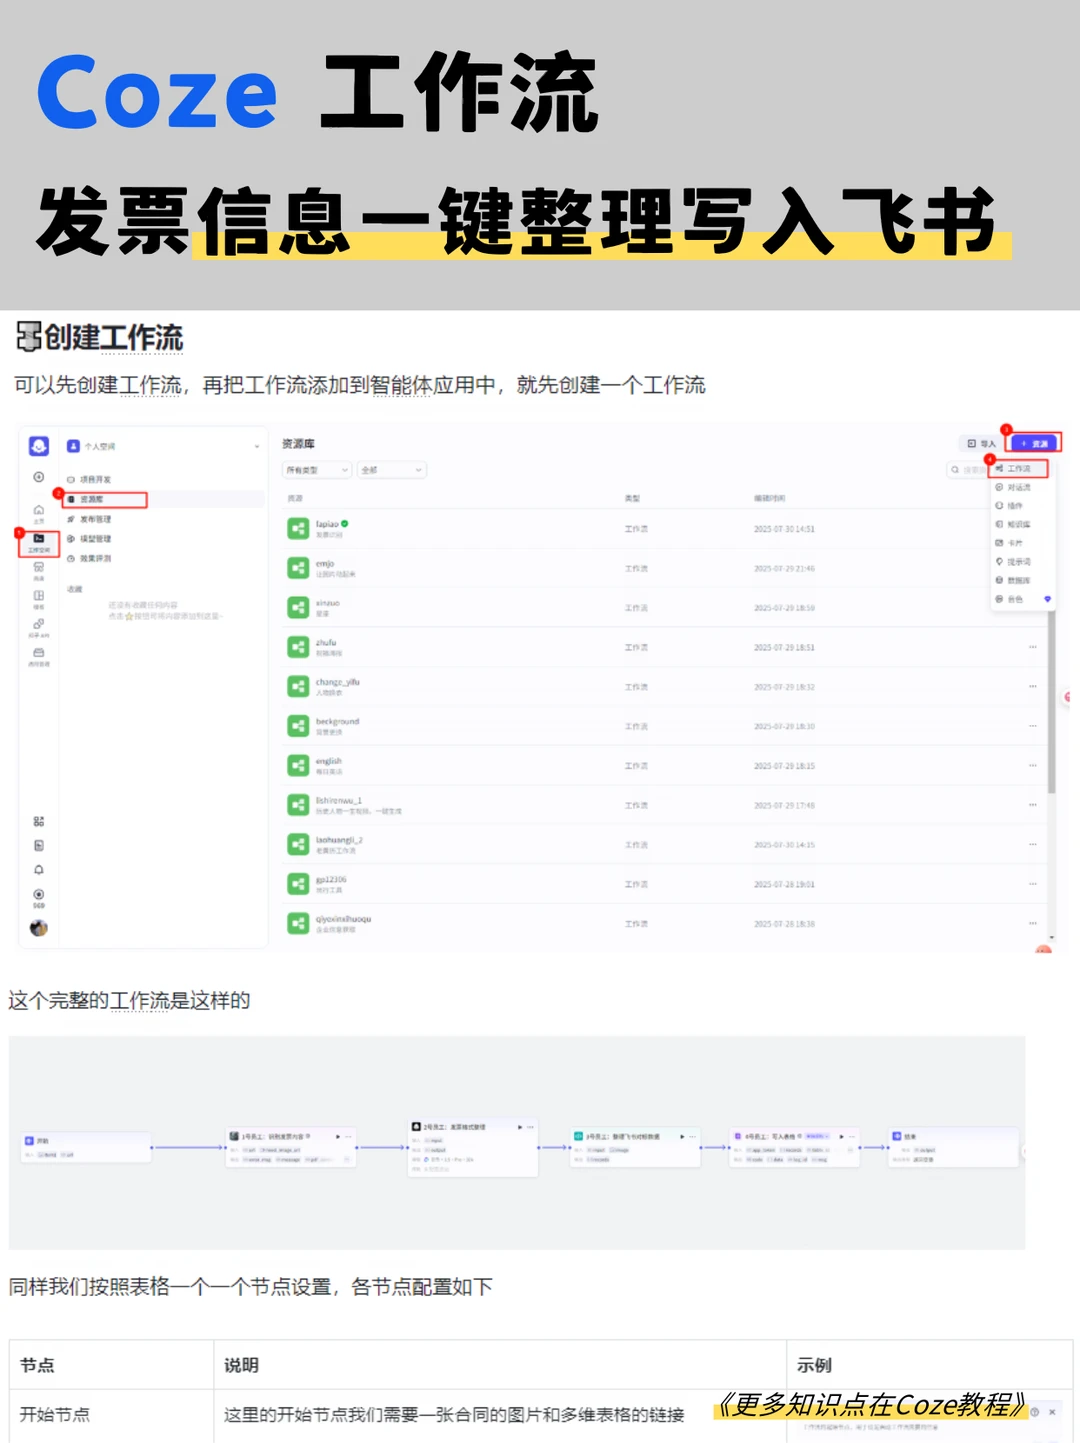Choose 数据库 from the resource dropdown menu

[1018, 580]
